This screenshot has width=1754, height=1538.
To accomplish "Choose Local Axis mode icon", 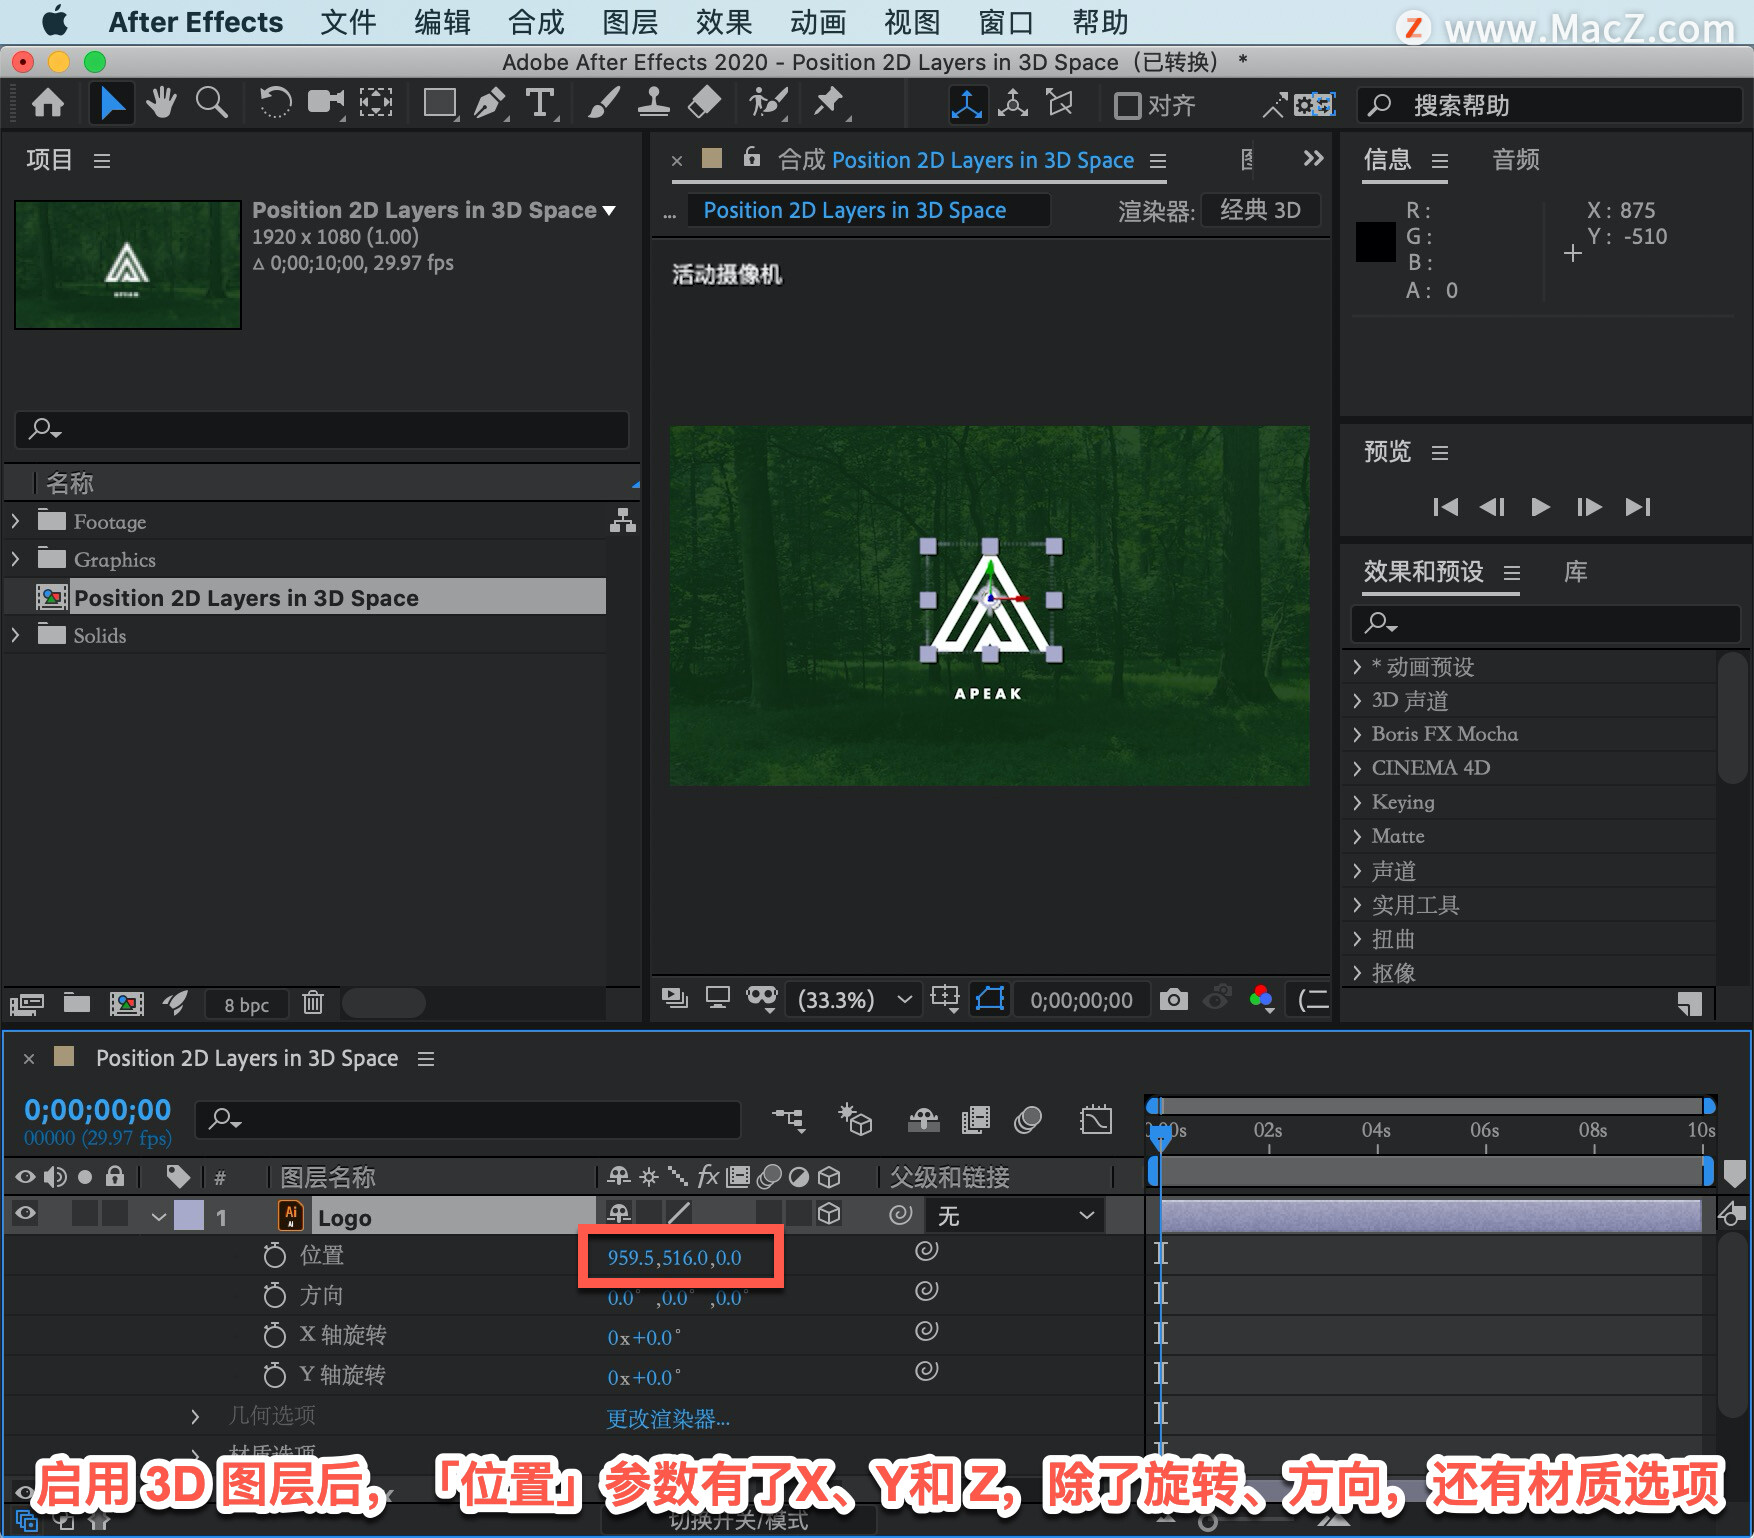I will point(967,105).
